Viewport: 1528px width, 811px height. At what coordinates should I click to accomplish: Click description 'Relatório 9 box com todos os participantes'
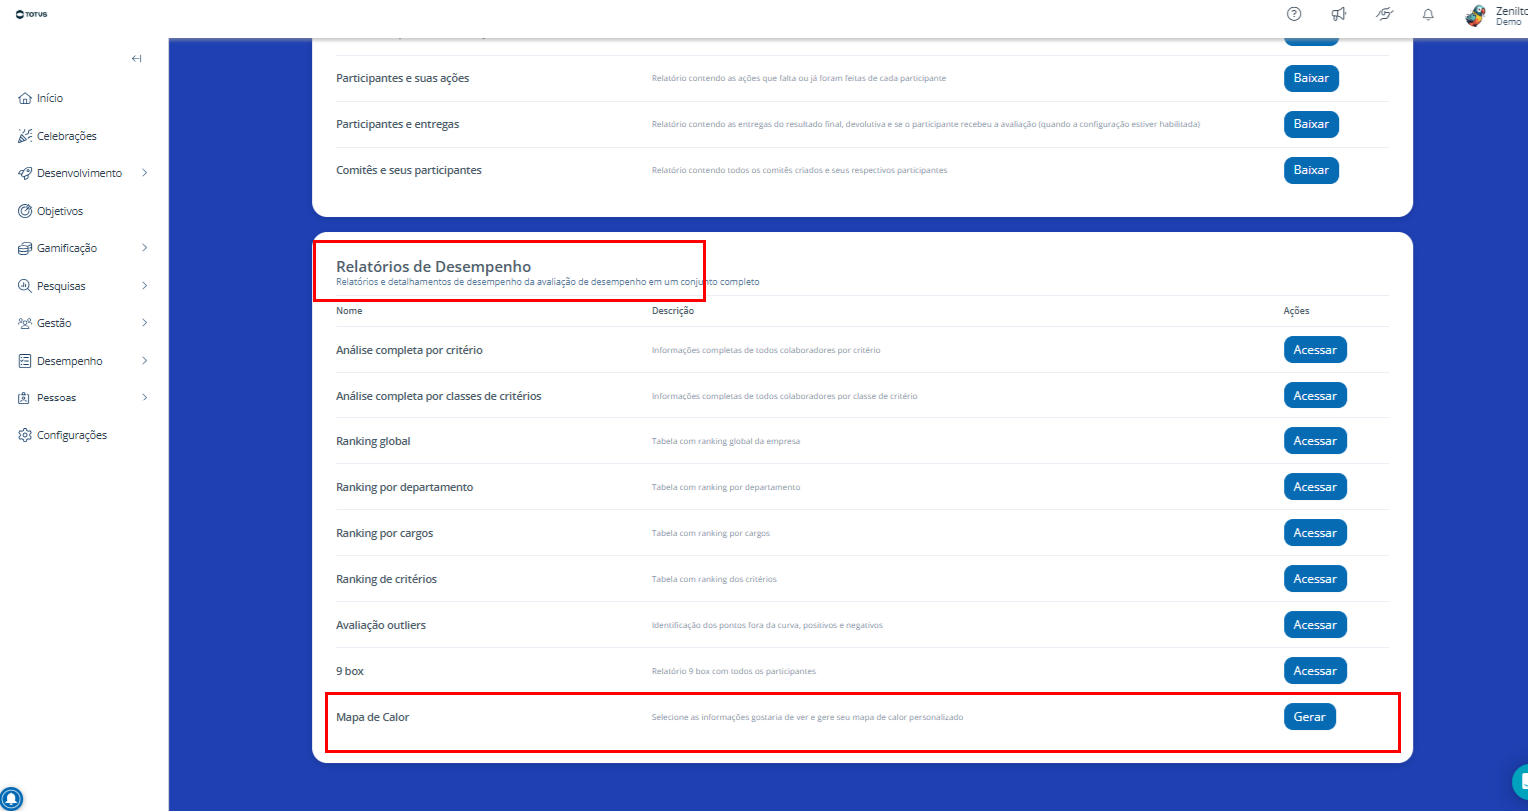coord(734,671)
